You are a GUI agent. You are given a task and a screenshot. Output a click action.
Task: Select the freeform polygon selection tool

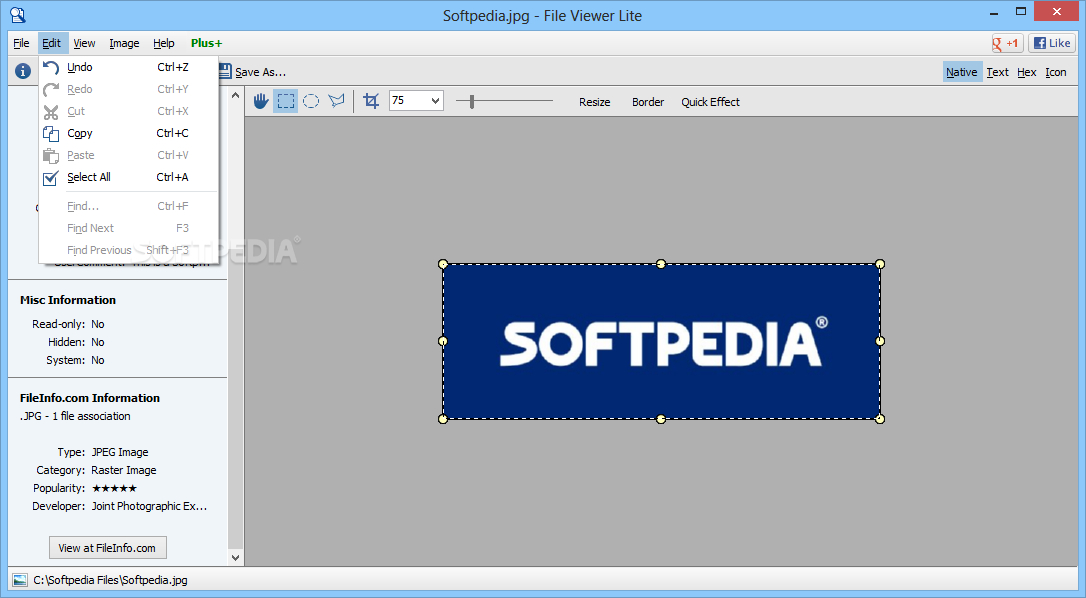[337, 101]
